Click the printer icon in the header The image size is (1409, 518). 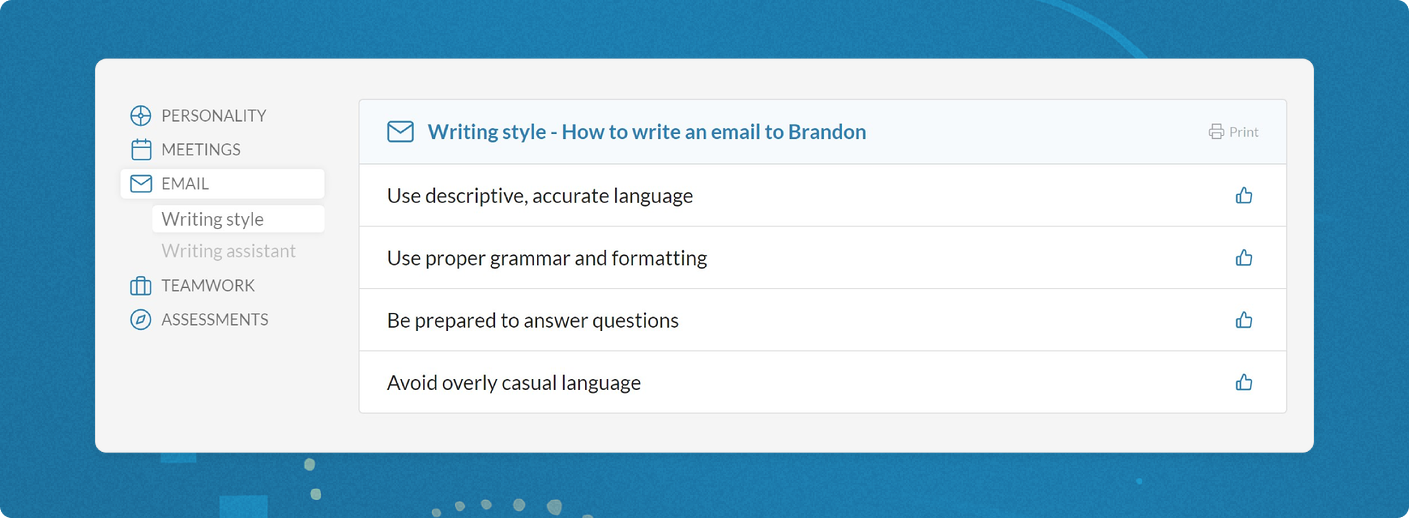click(1216, 132)
